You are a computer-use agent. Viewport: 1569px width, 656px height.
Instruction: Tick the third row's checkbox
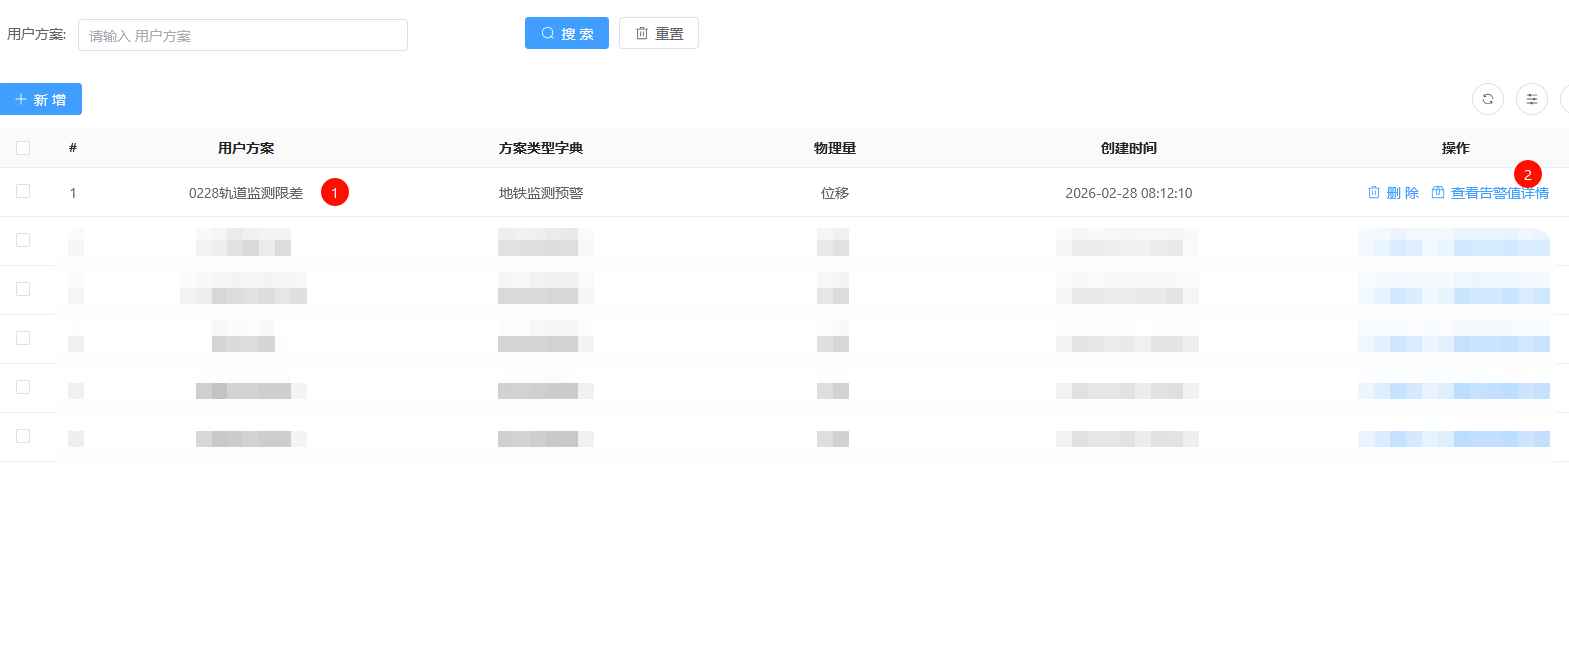point(23,289)
